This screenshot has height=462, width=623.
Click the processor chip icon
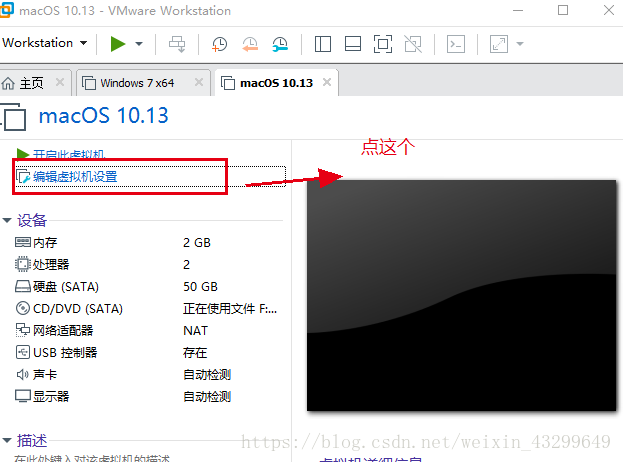(x=23, y=264)
